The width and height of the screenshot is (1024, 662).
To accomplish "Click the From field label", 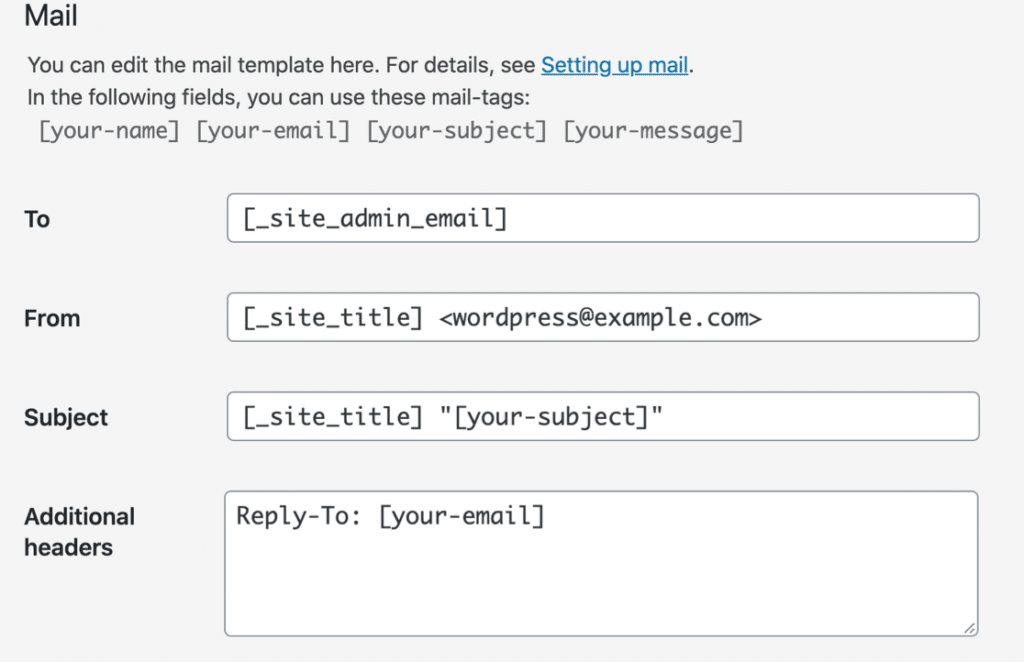I will click(x=51, y=318).
